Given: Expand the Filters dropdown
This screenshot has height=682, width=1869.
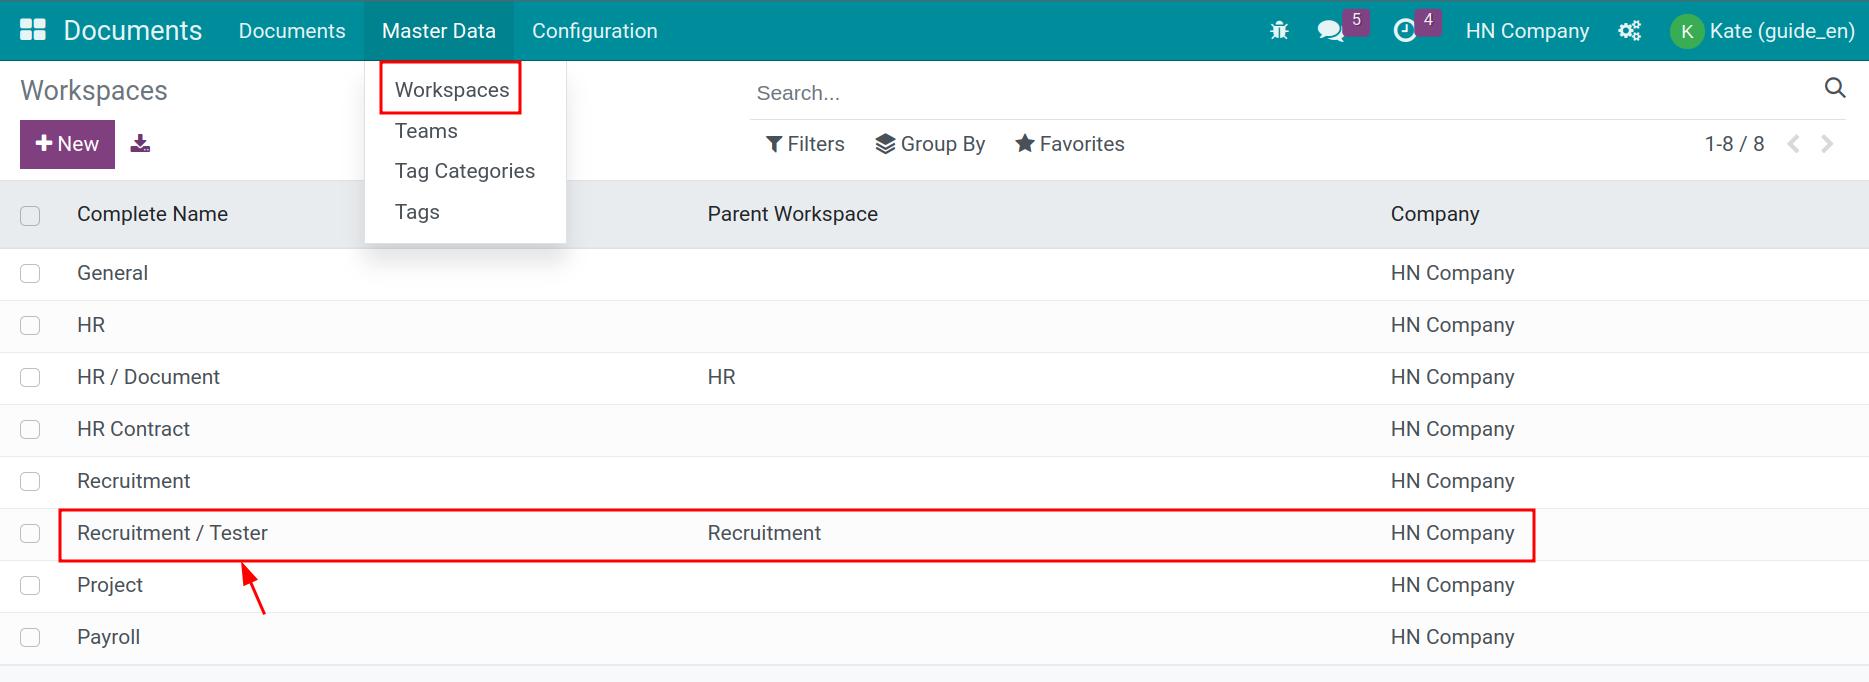Looking at the screenshot, I should click(x=805, y=144).
